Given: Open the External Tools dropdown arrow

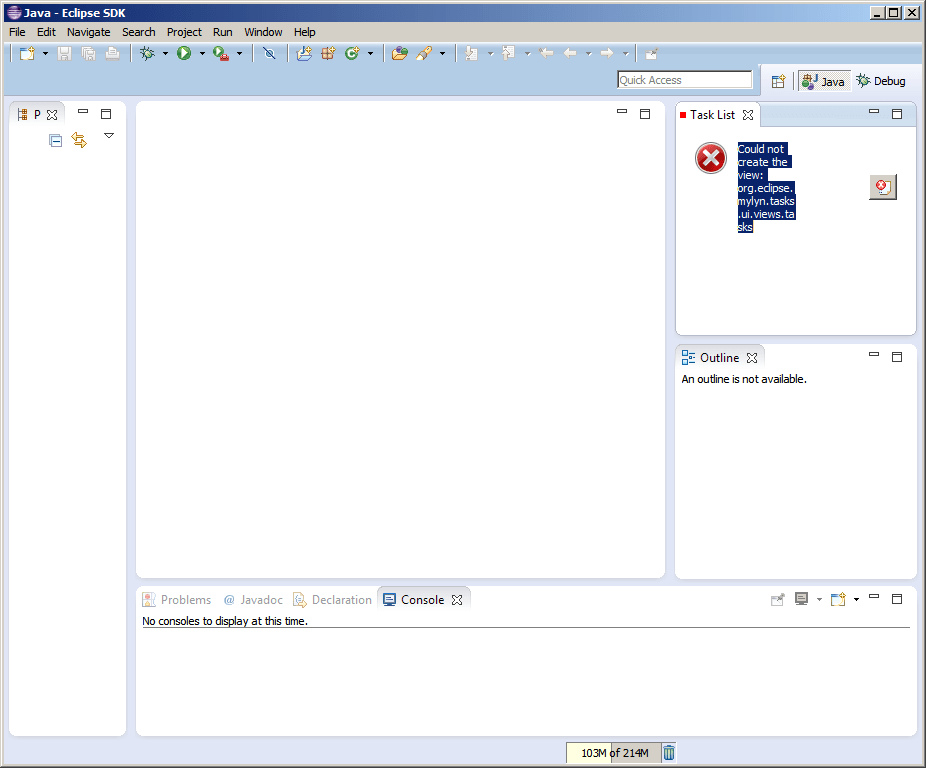Looking at the screenshot, I should pos(239,54).
